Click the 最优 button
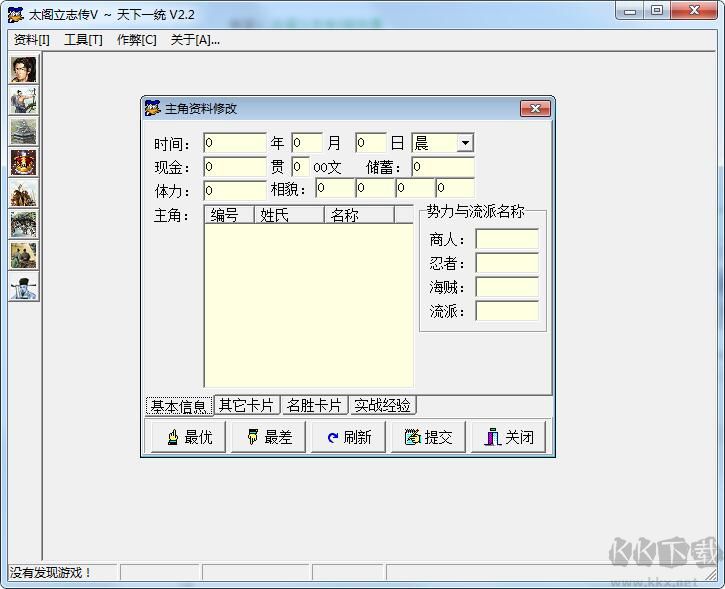 pyautogui.click(x=188, y=437)
